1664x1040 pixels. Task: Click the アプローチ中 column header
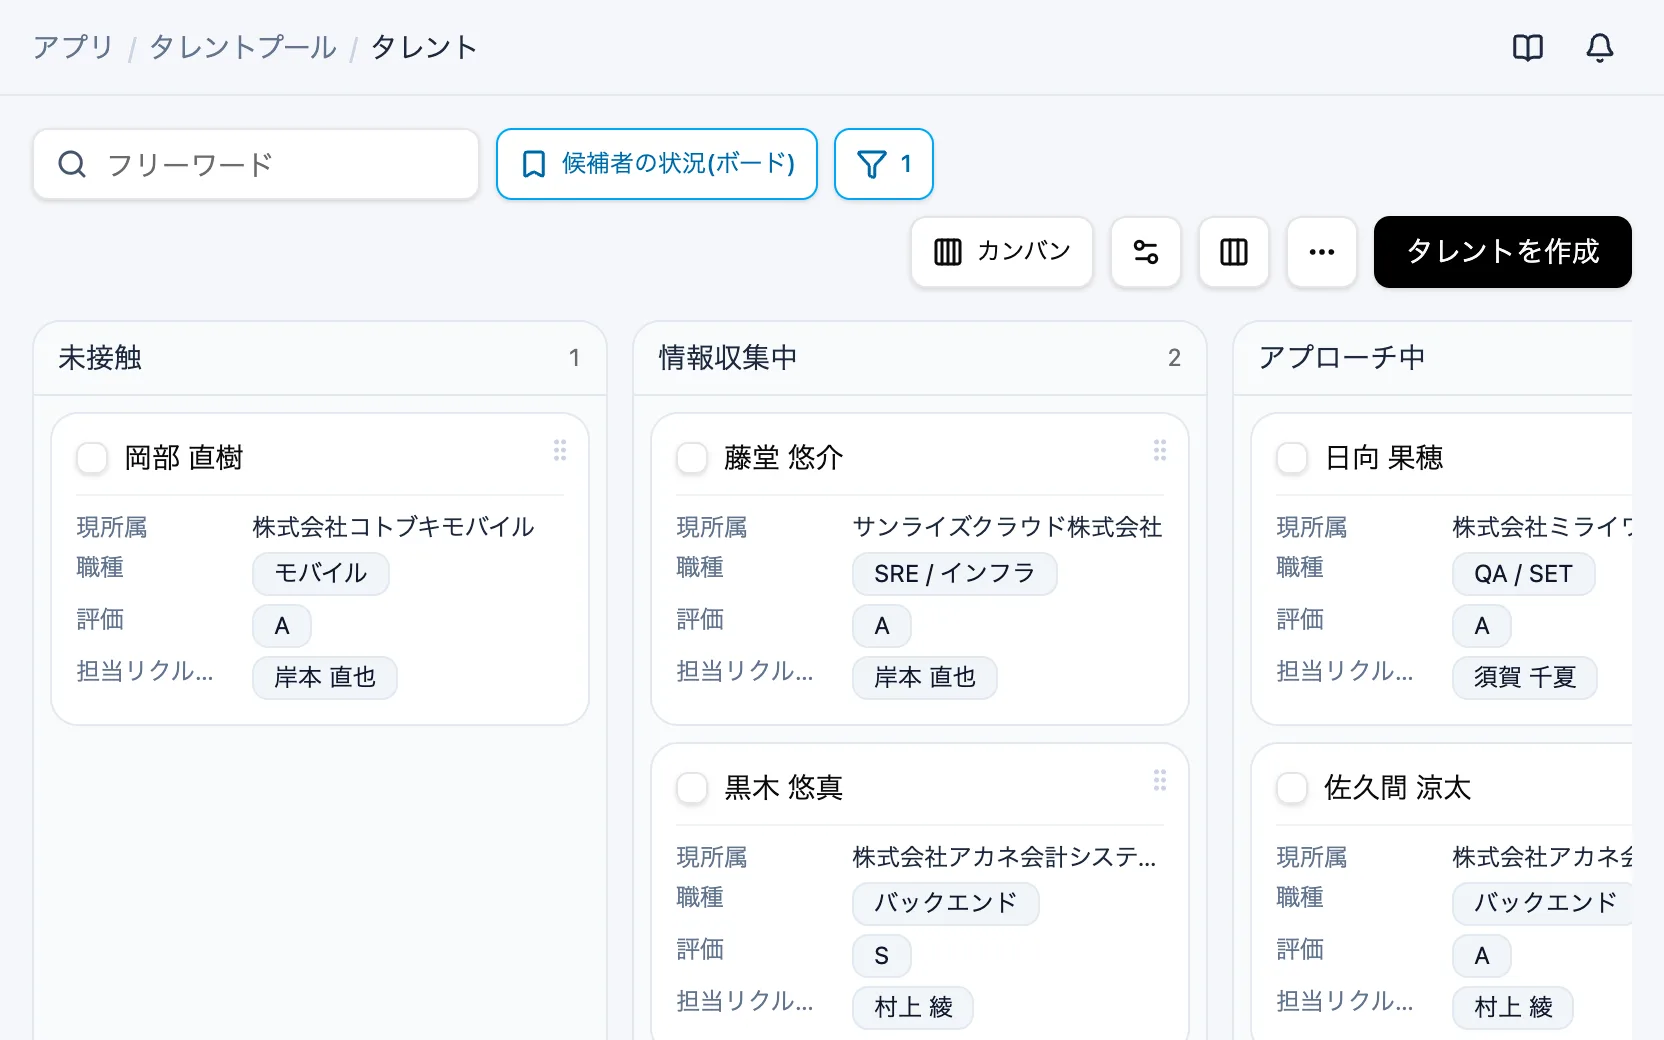coord(1433,358)
